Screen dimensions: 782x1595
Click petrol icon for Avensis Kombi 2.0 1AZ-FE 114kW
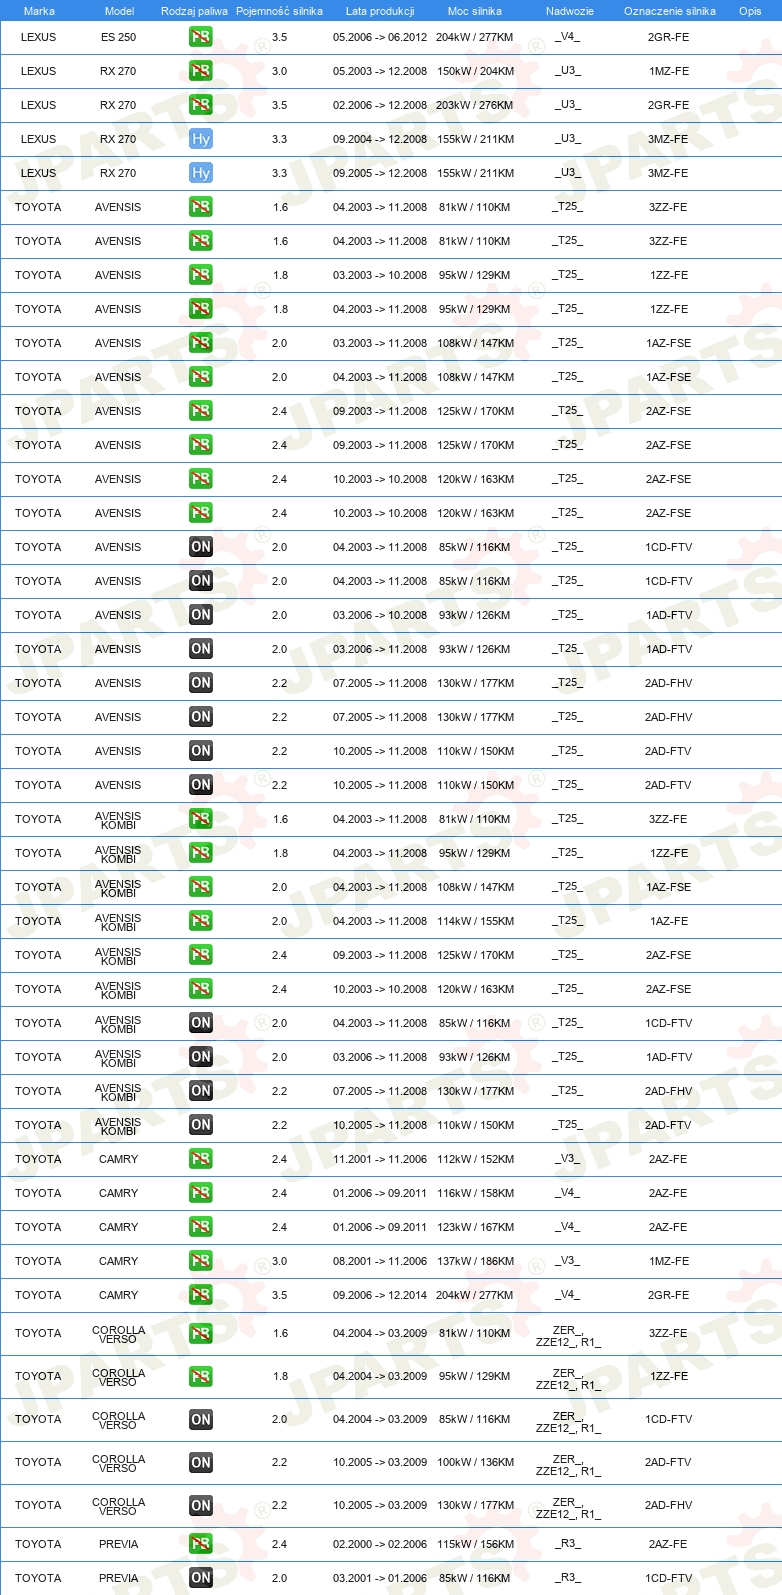(201, 921)
